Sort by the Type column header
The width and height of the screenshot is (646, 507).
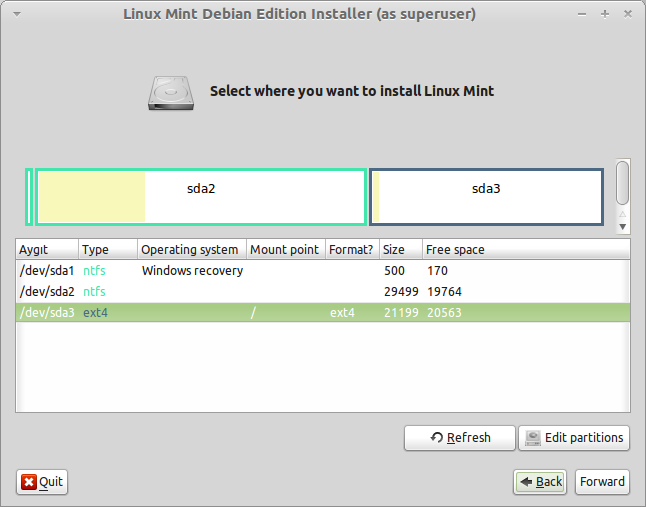[107, 250]
